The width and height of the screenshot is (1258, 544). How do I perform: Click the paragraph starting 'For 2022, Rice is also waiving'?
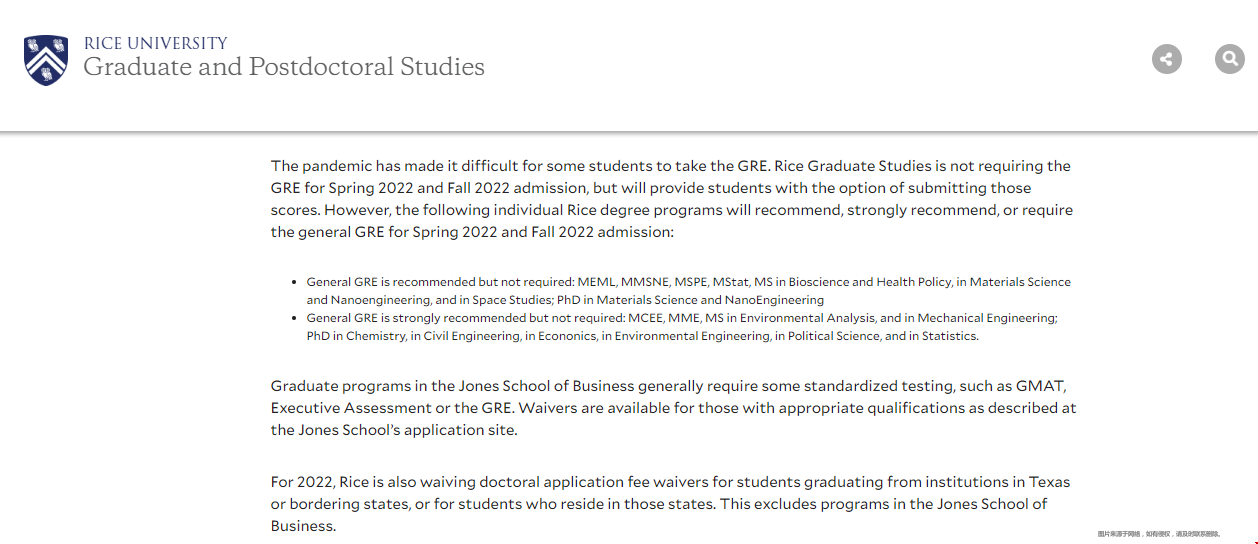670,504
